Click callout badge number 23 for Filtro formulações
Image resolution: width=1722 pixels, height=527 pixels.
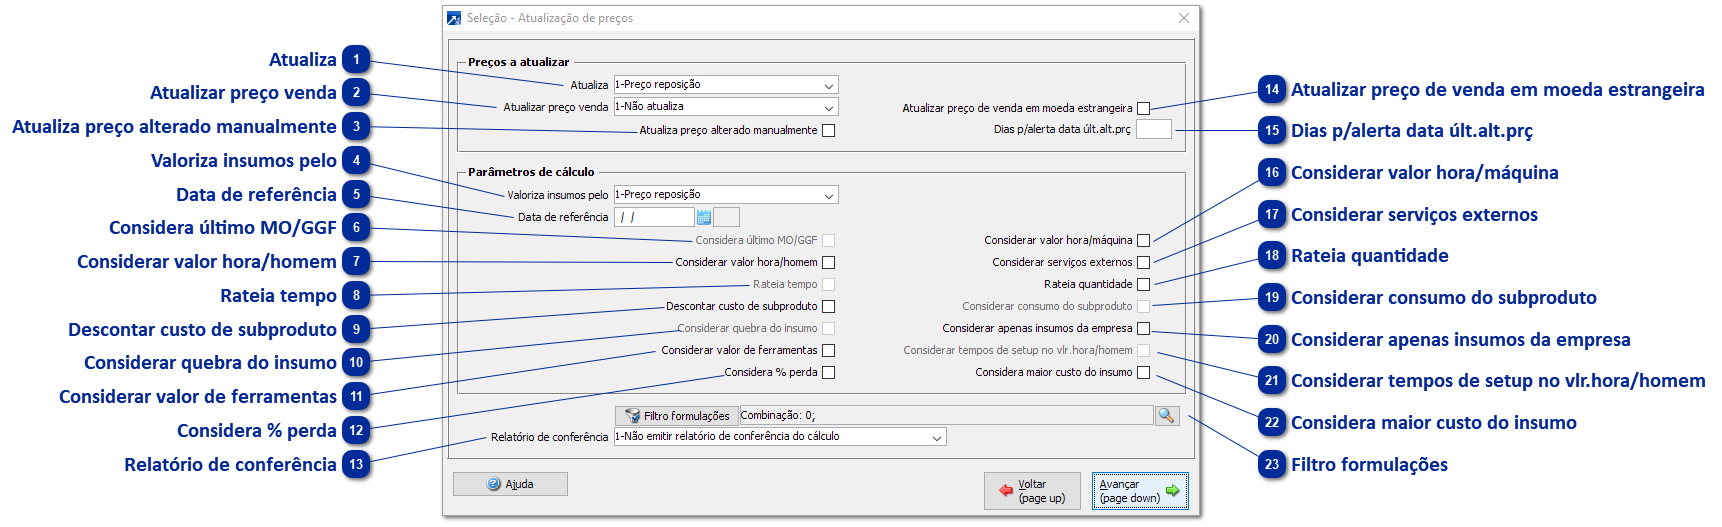[1272, 464]
